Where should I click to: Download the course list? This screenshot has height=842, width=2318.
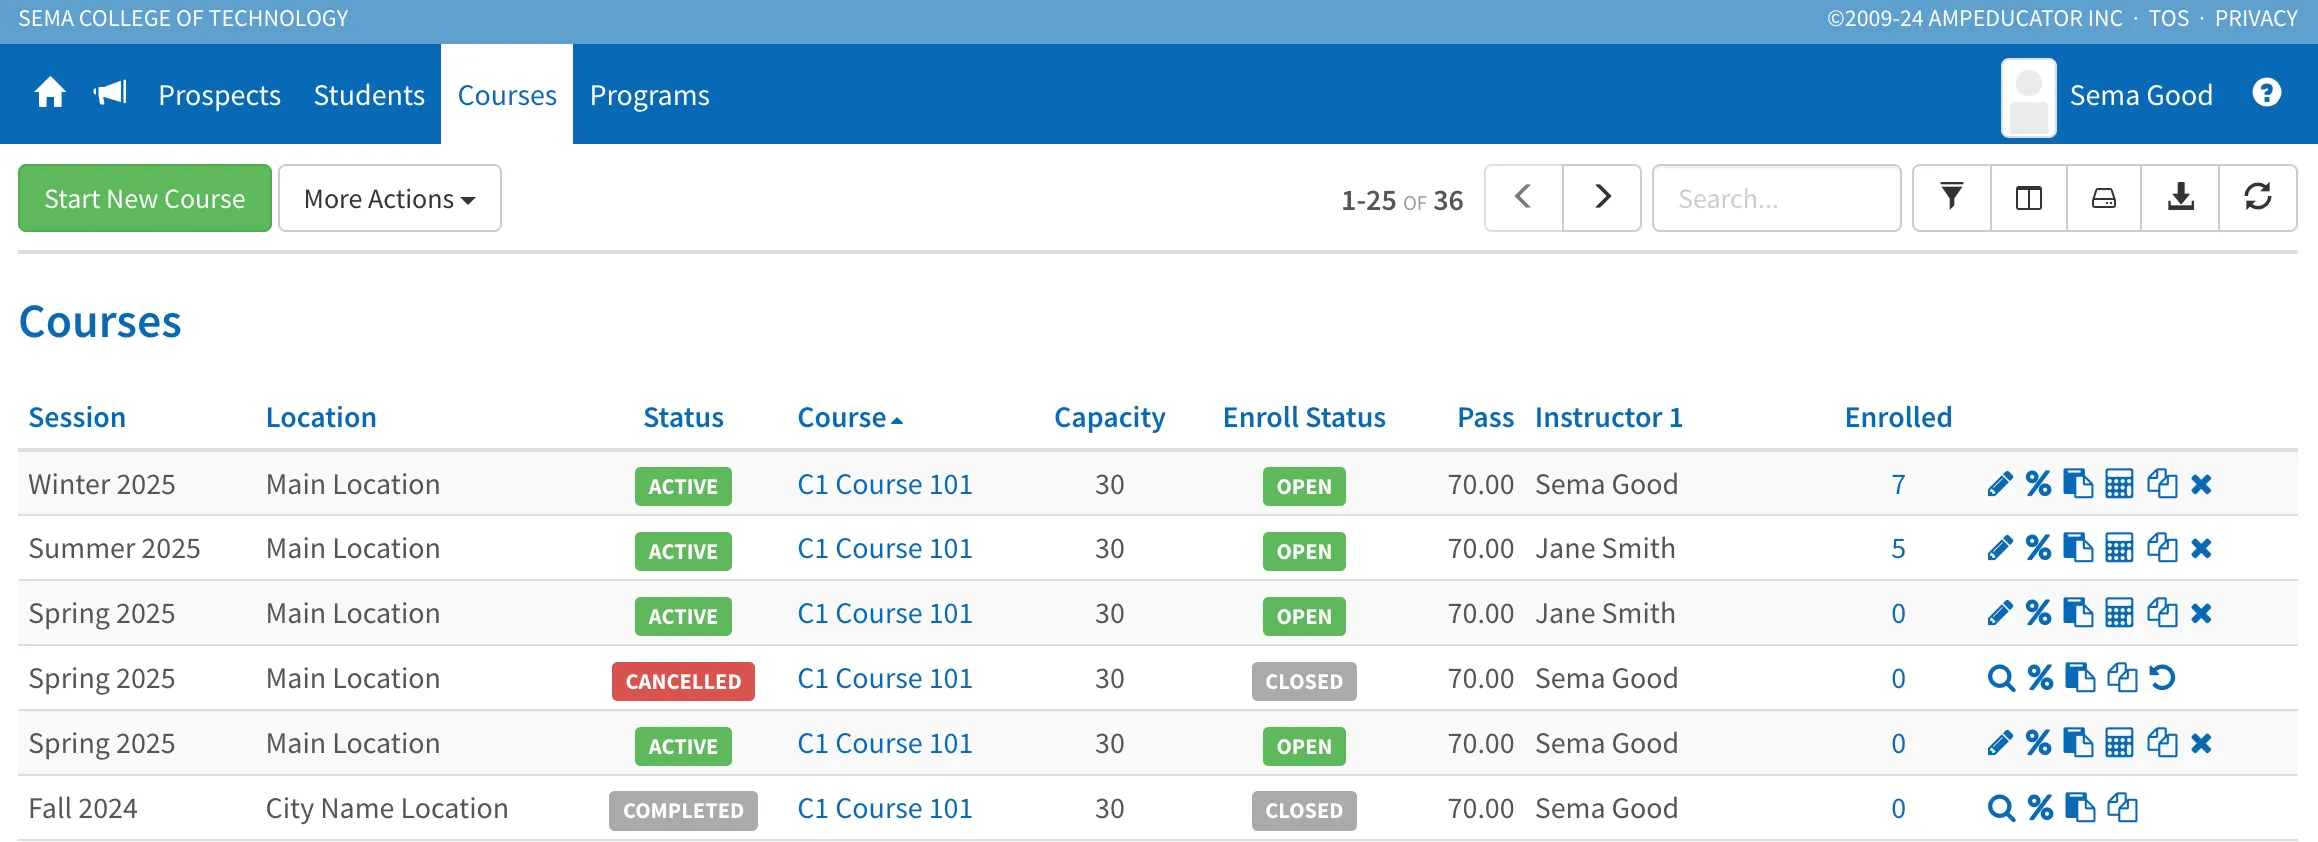[2180, 198]
